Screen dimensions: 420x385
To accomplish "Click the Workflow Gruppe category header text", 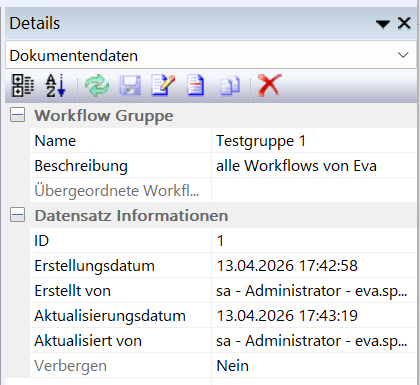I will pyautogui.click(x=104, y=116).
